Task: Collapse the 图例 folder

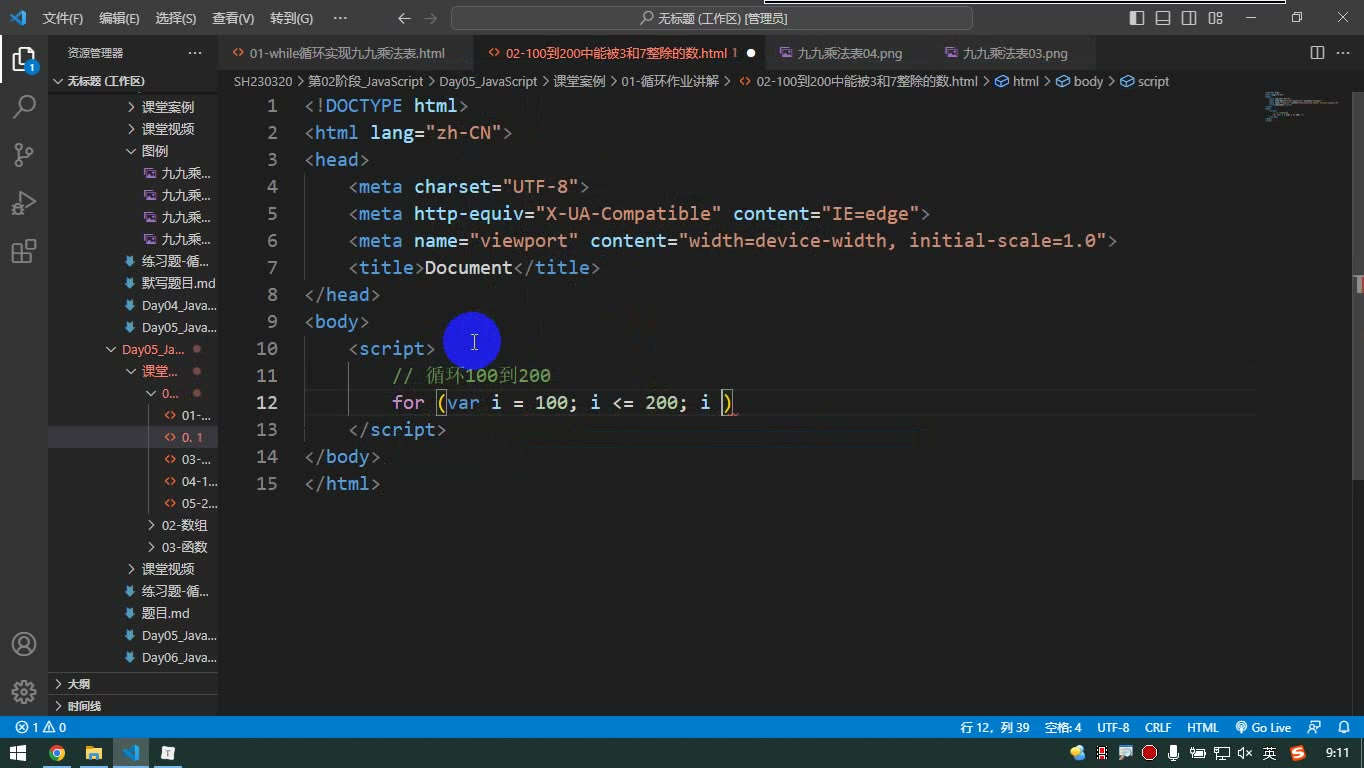Action: click(x=133, y=151)
